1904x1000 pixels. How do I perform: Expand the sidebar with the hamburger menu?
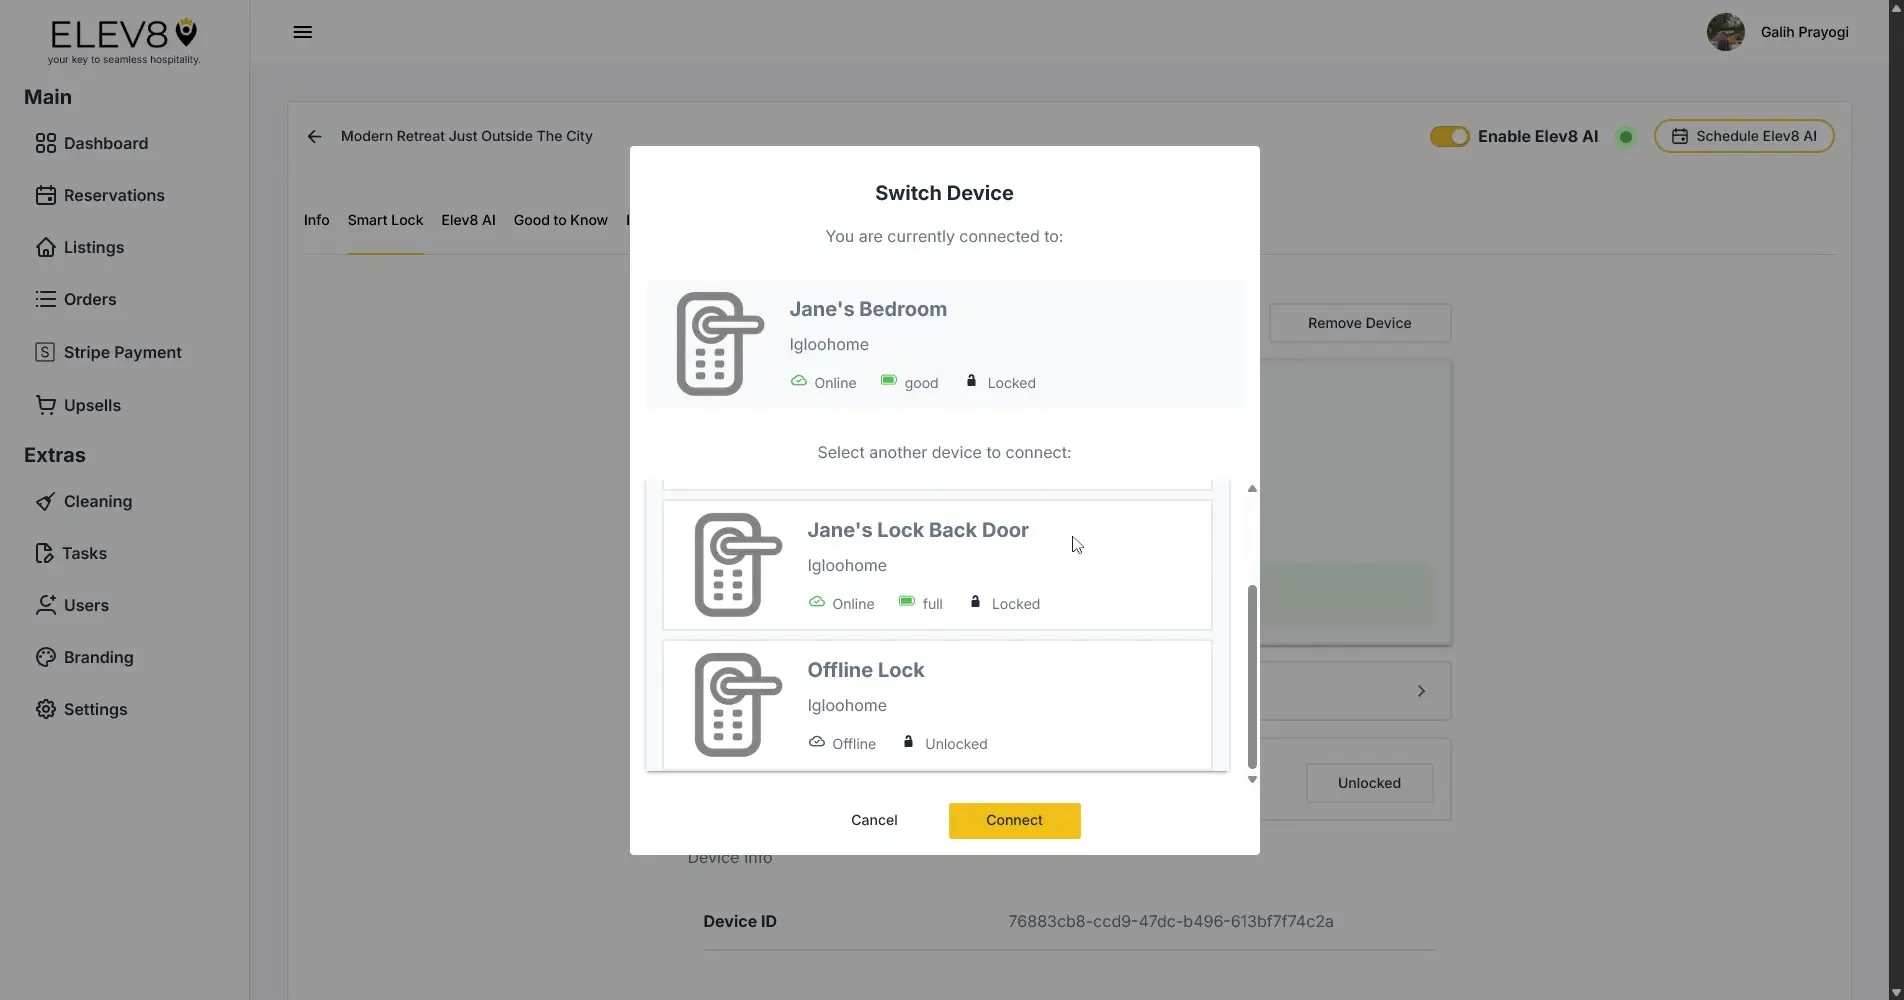(x=302, y=32)
